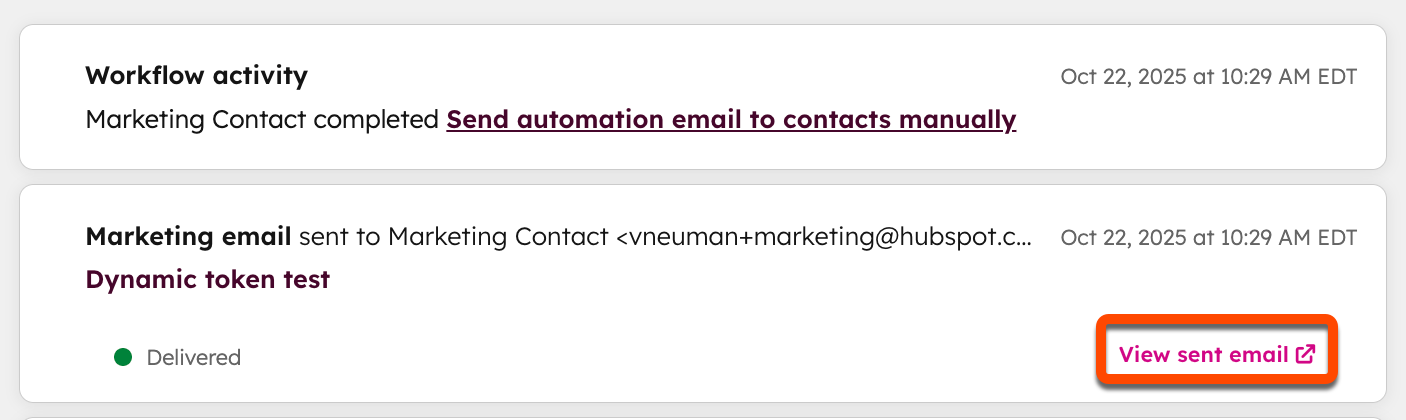
Task: Click "Oct 22, 2025" date in Workflow activity card
Action: tap(1122, 77)
